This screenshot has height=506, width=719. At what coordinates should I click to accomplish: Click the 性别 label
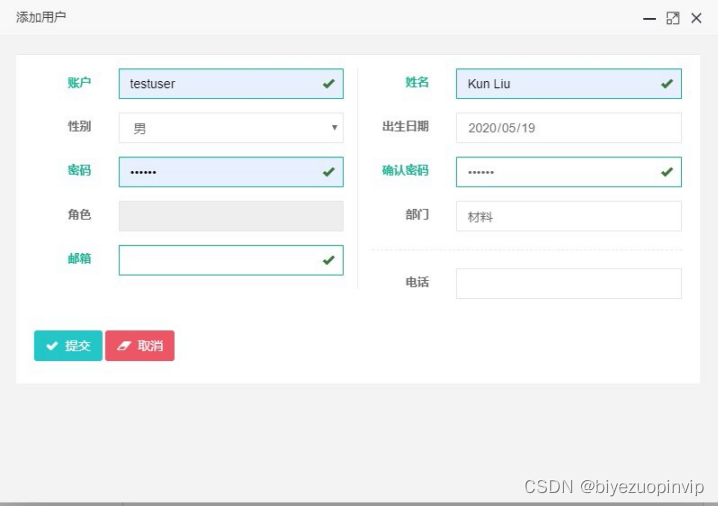point(79,127)
